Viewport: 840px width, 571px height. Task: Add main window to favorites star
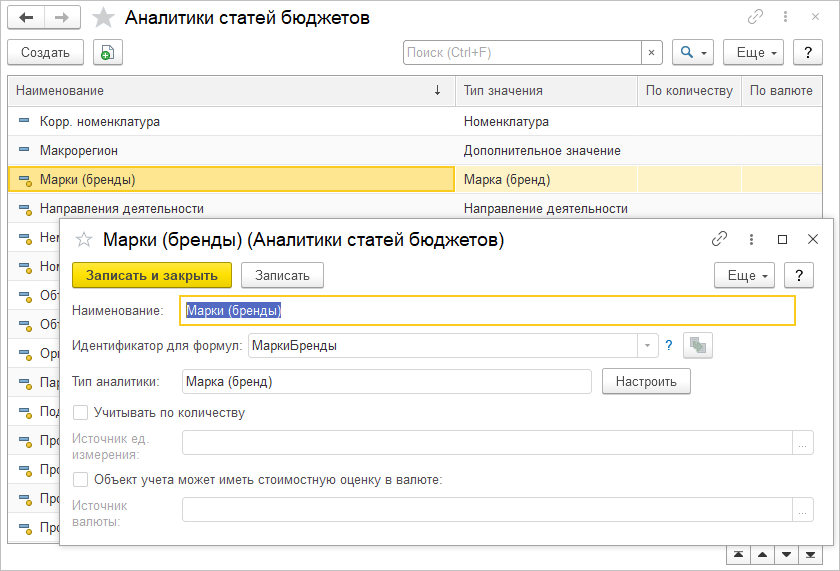(x=102, y=18)
